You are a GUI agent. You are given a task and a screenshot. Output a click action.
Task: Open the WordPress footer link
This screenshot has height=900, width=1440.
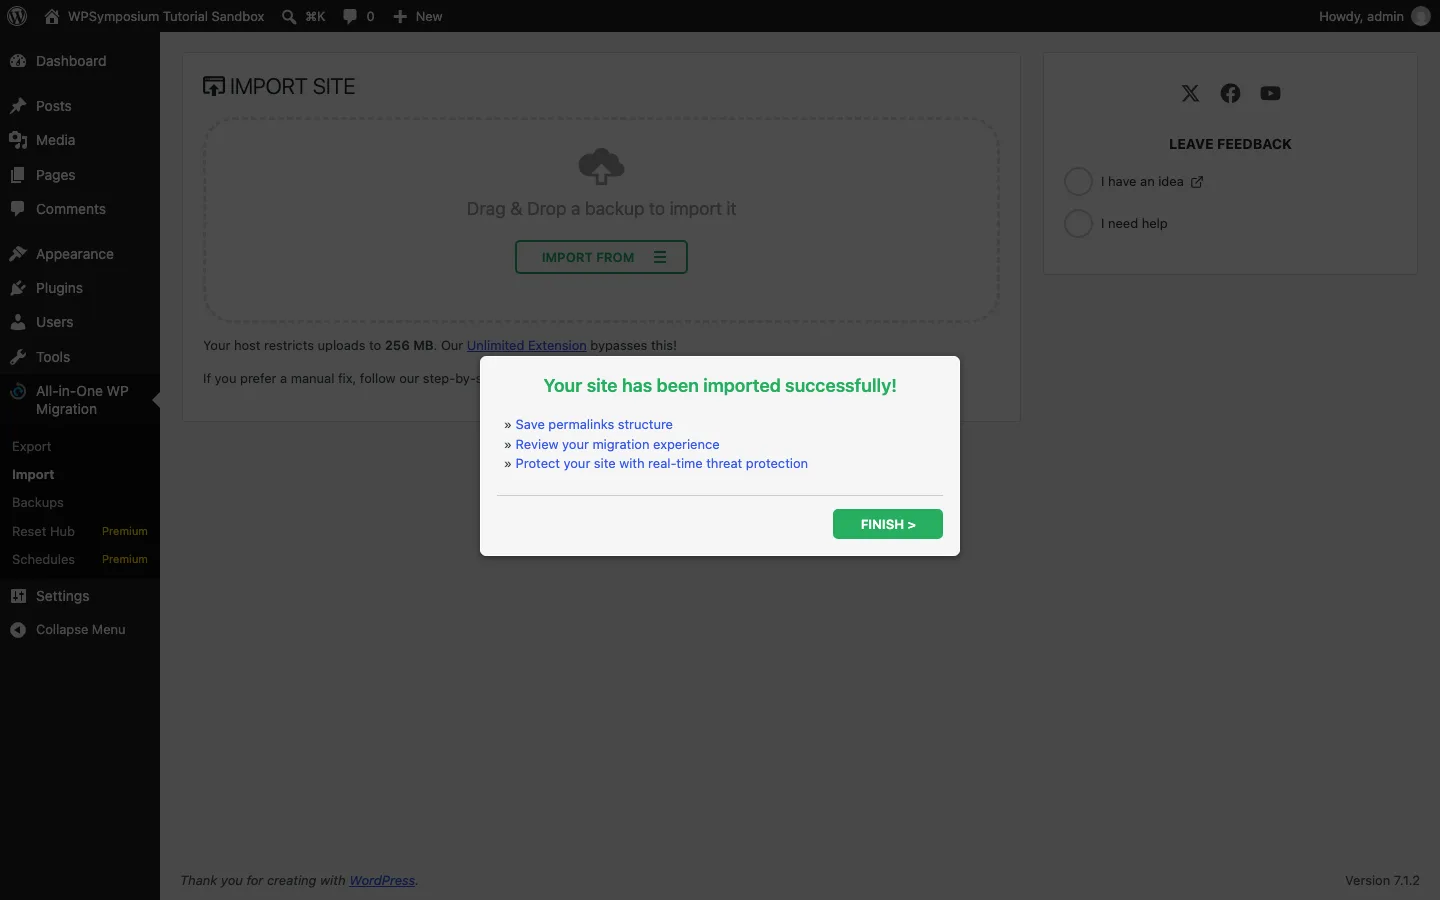click(x=382, y=881)
